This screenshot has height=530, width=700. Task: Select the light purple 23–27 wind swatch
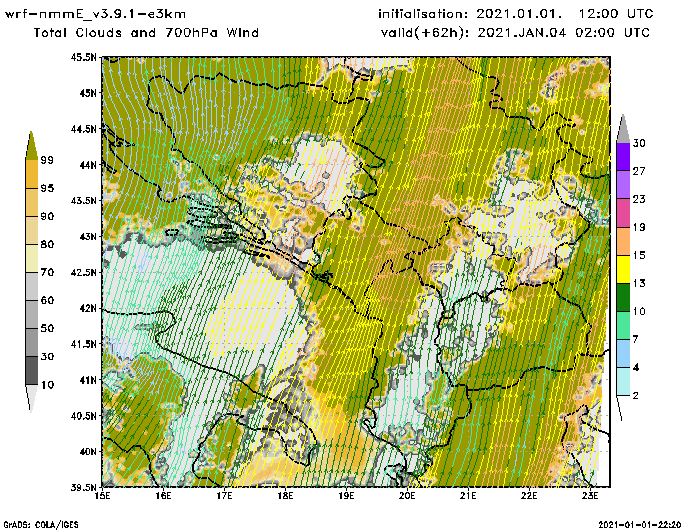[623, 185]
